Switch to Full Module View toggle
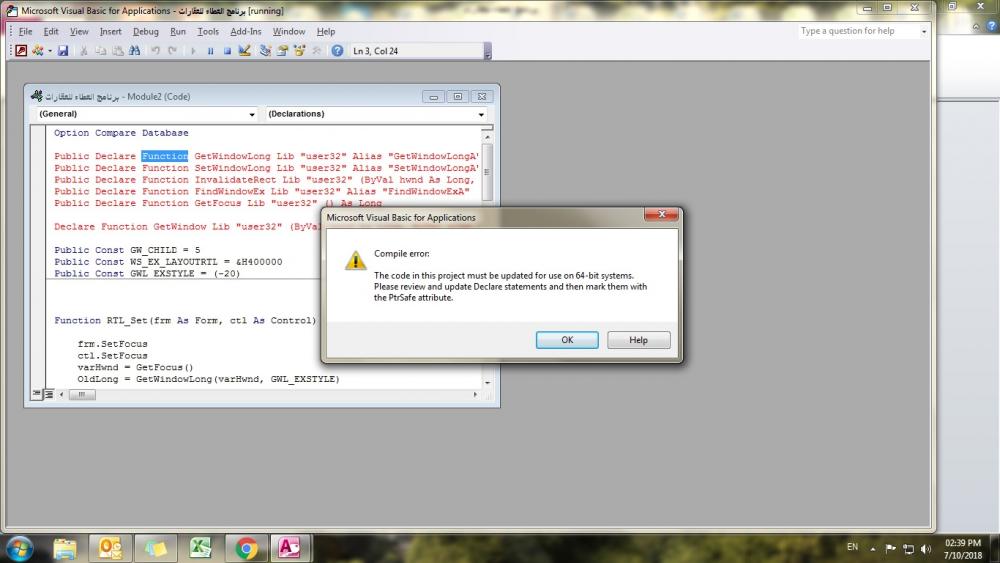The width and height of the screenshot is (1000, 563). click(48, 394)
